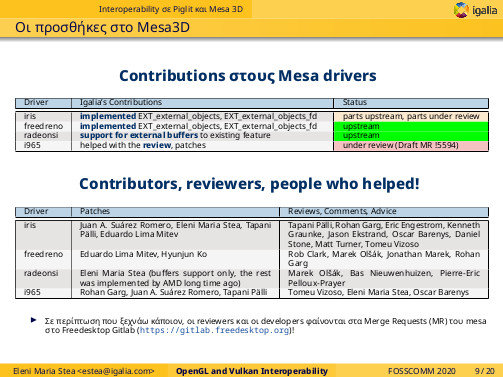This screenshot has width=503, height=377.
Task: Open the gitlab.freedesktop.org link
Action: [x=214, y=330]
